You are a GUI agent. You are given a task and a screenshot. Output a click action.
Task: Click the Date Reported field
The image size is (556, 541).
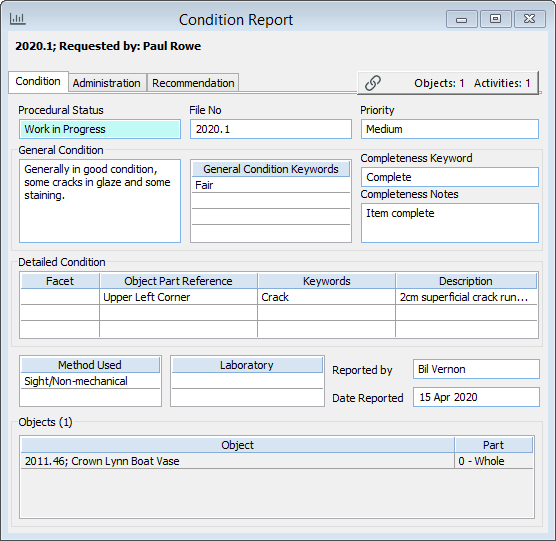[476, 397]
